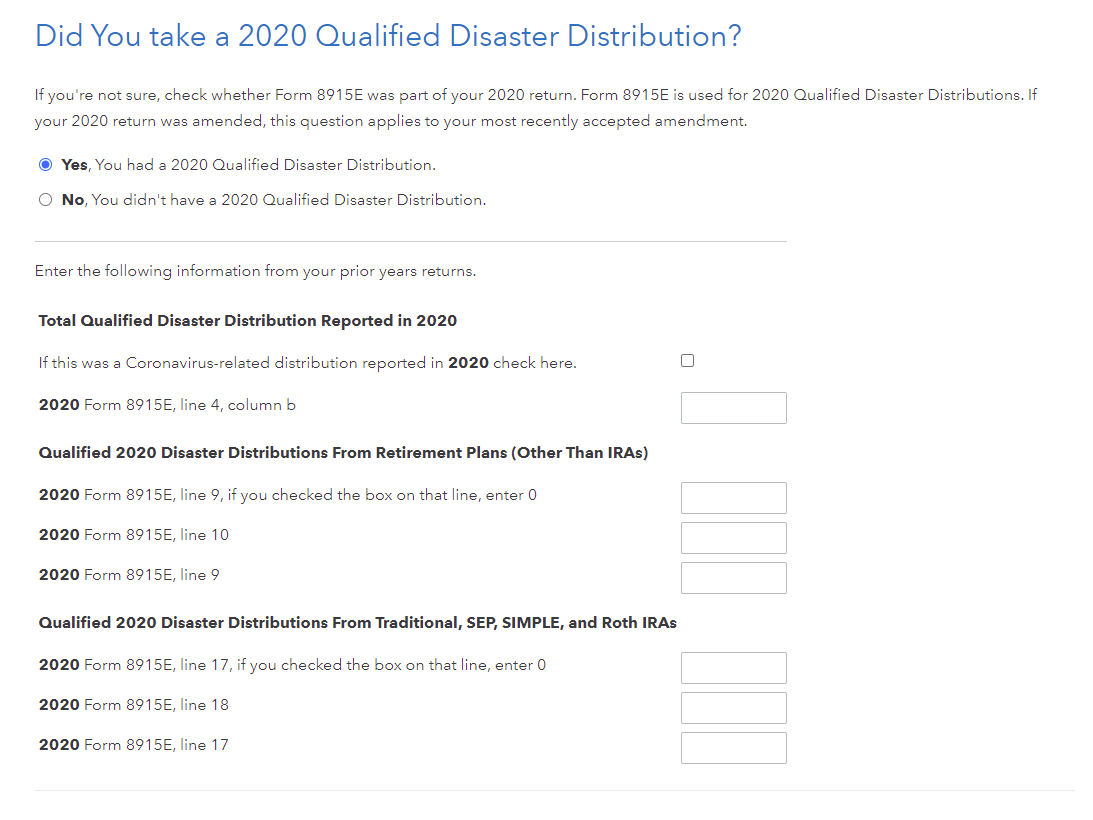Click the Form 8915E line 10 input box
This screenshot has height=820, width=1093.
coord(733,538)
